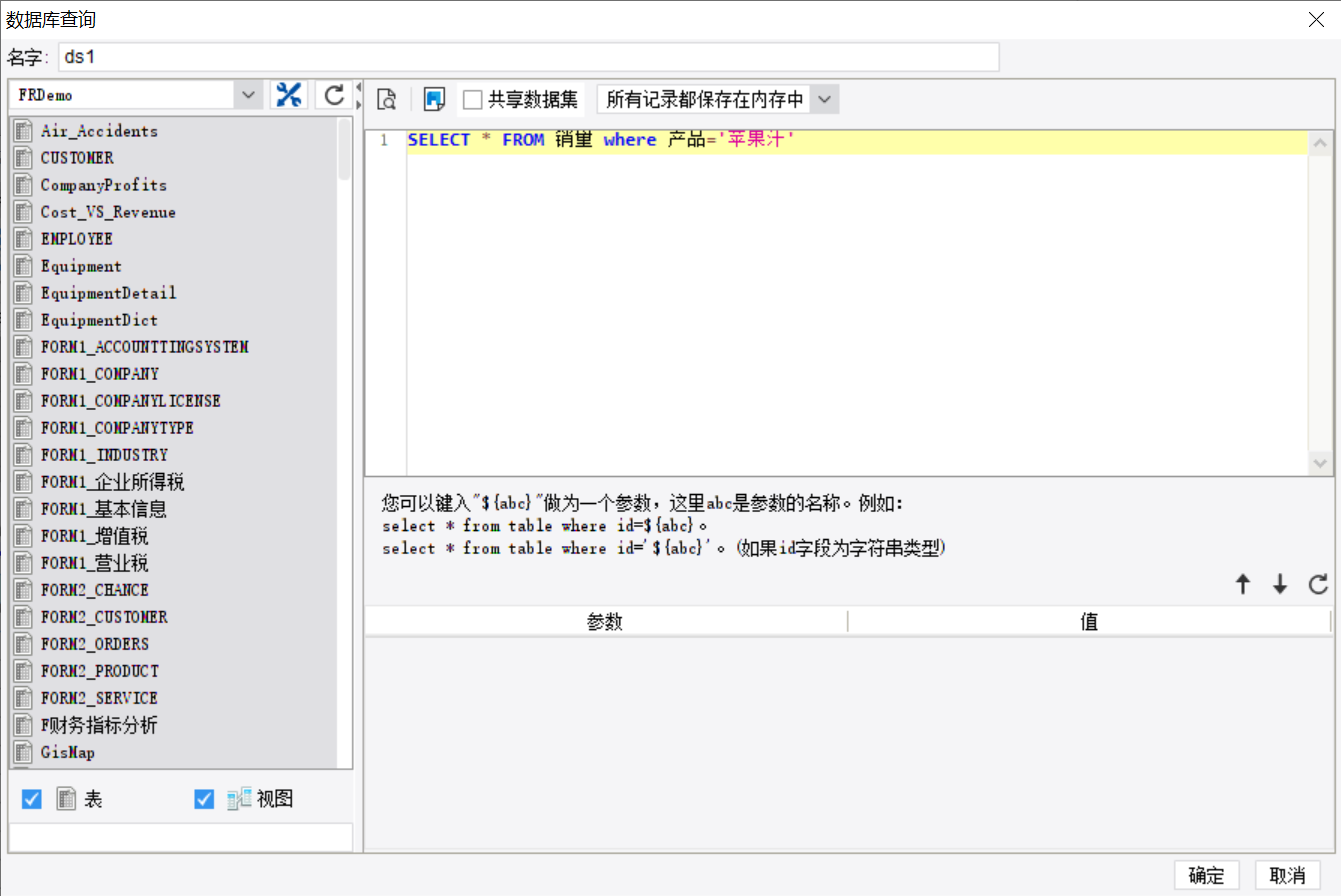Click the blue stored-procedure toolbar icon
Viewport: 1341px width, 896px height.
click(x=434, y=99)
